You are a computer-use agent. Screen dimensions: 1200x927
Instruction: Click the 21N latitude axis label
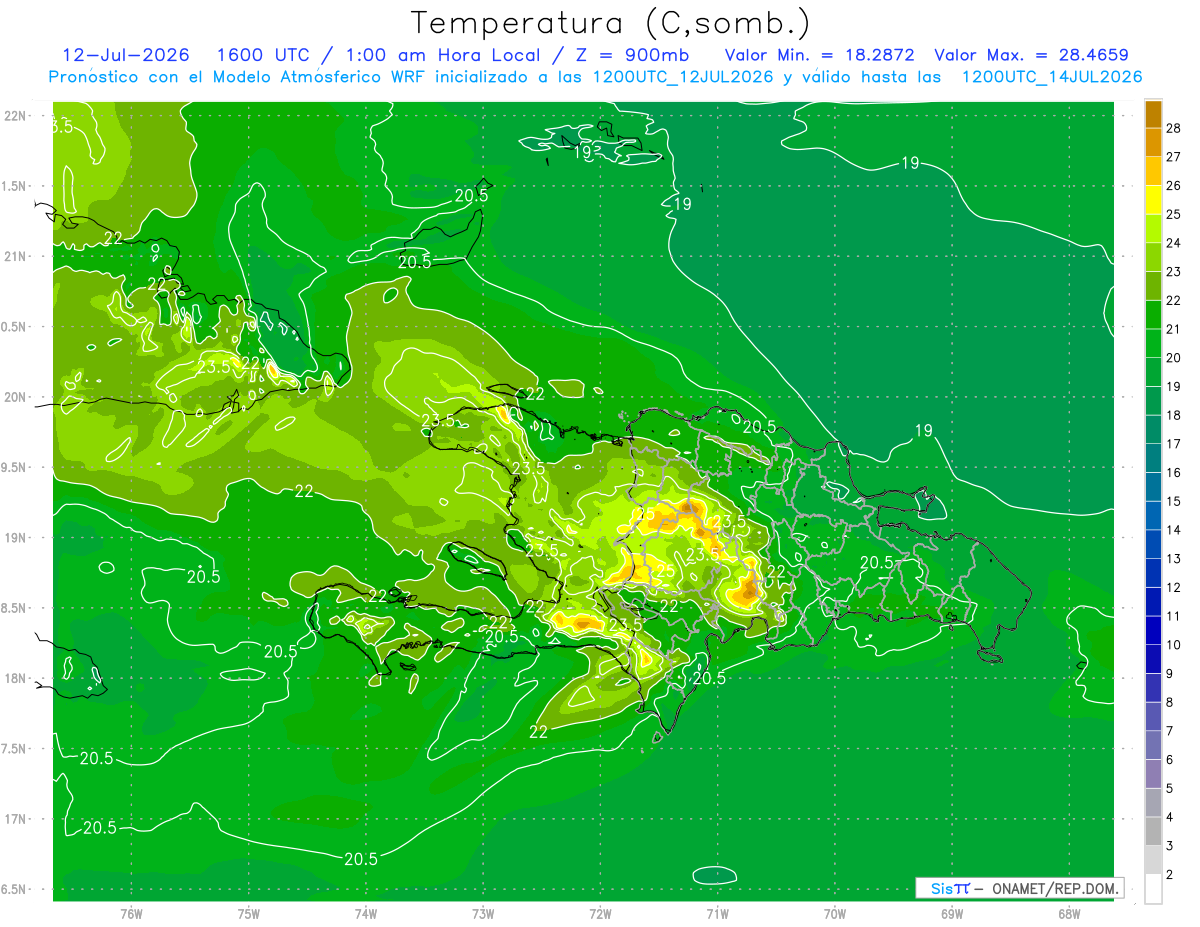point(16,256)
